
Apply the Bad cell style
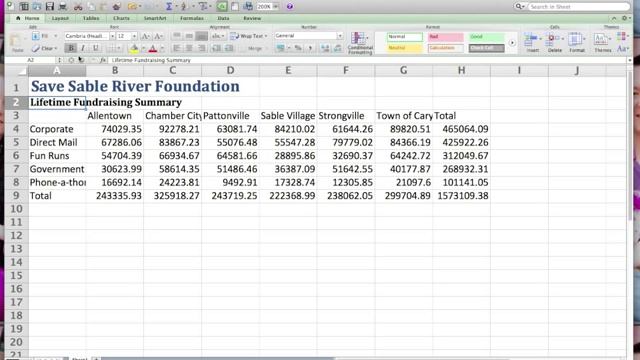[445, 37]
